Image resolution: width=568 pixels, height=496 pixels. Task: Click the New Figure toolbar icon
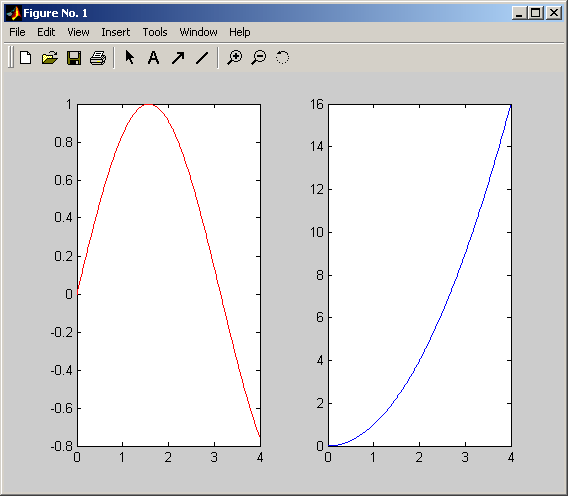coord(26,58)
